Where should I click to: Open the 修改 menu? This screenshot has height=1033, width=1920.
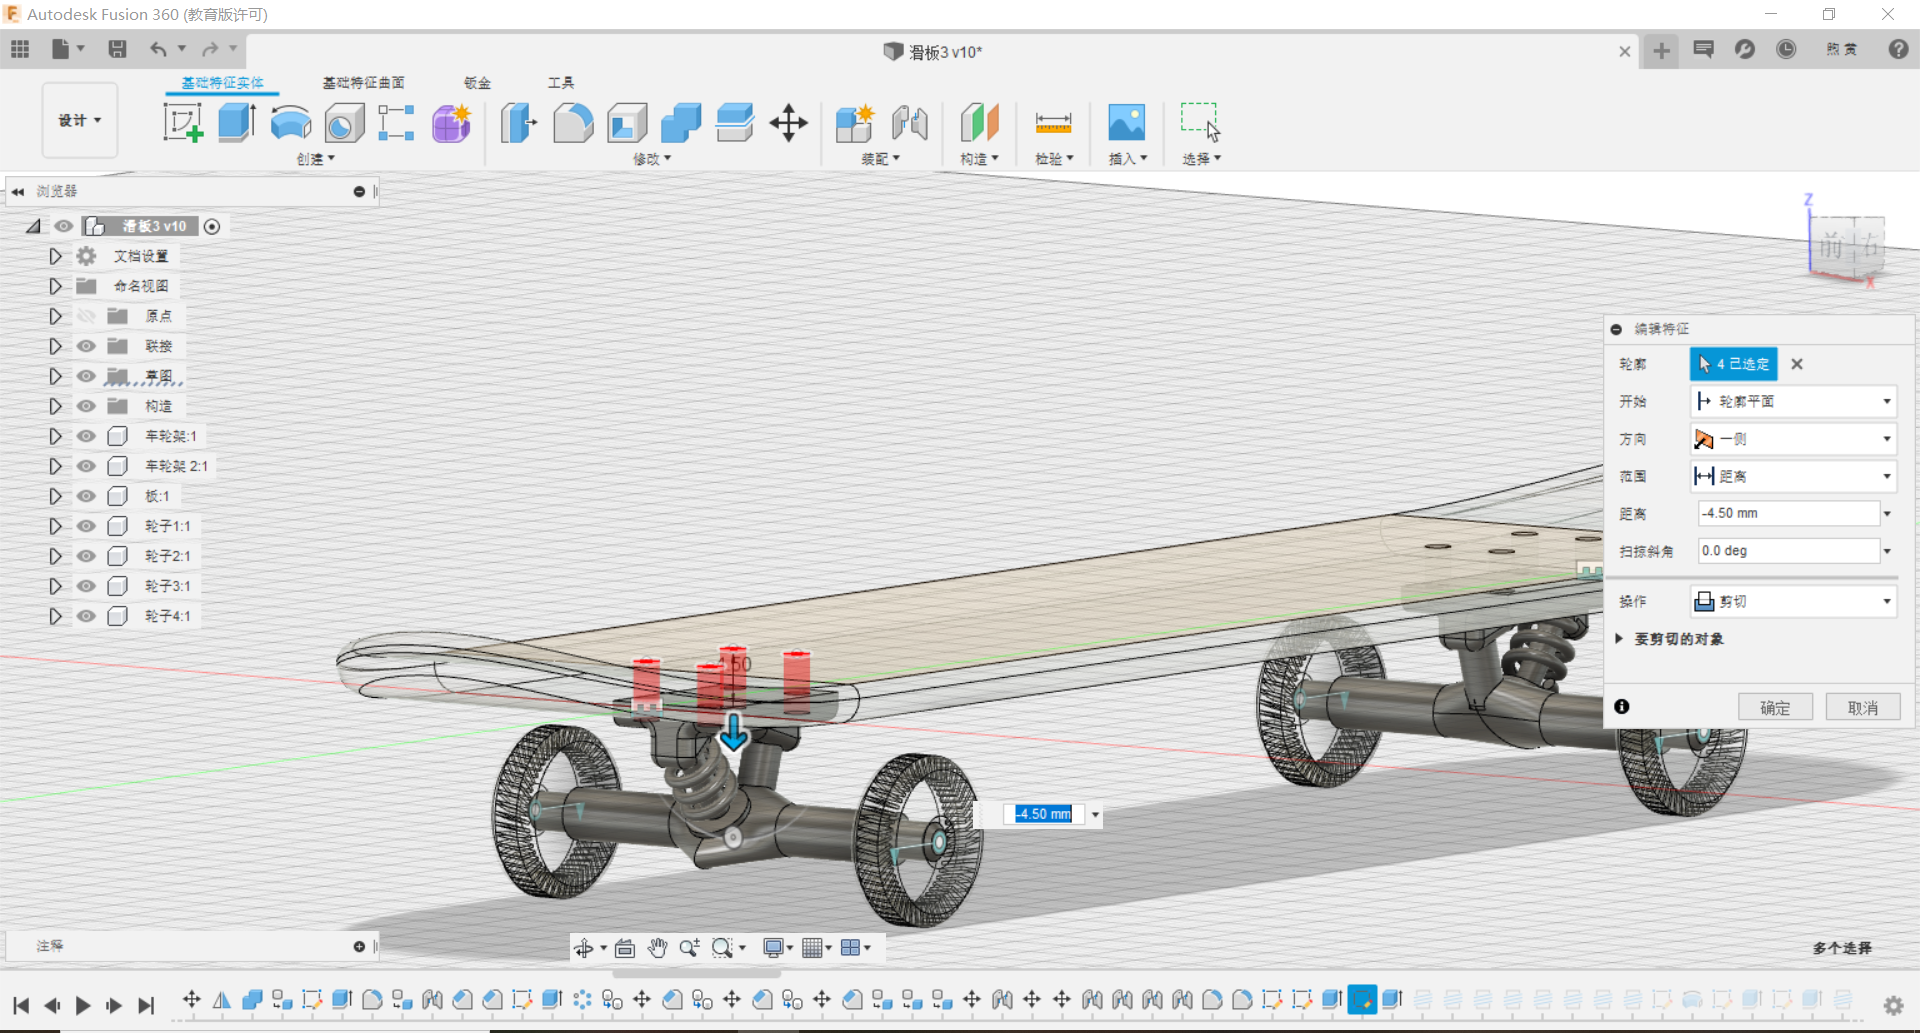pos(652,159)
